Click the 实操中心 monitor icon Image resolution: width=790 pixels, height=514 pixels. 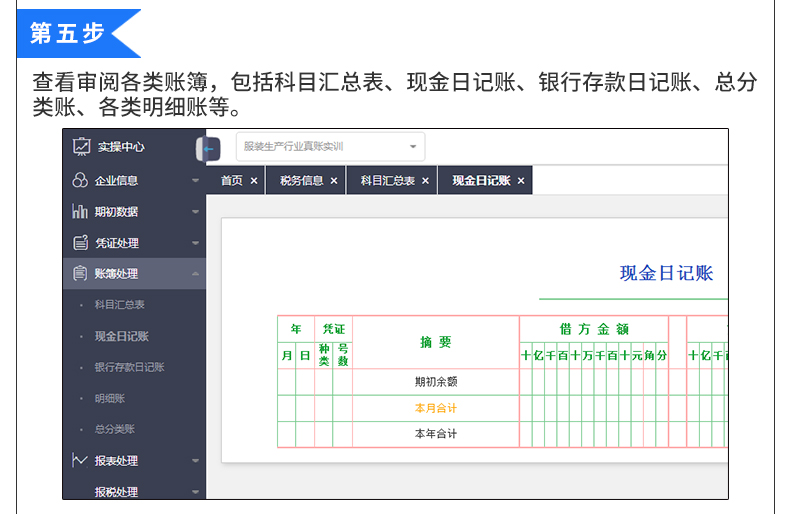(81, 147)
